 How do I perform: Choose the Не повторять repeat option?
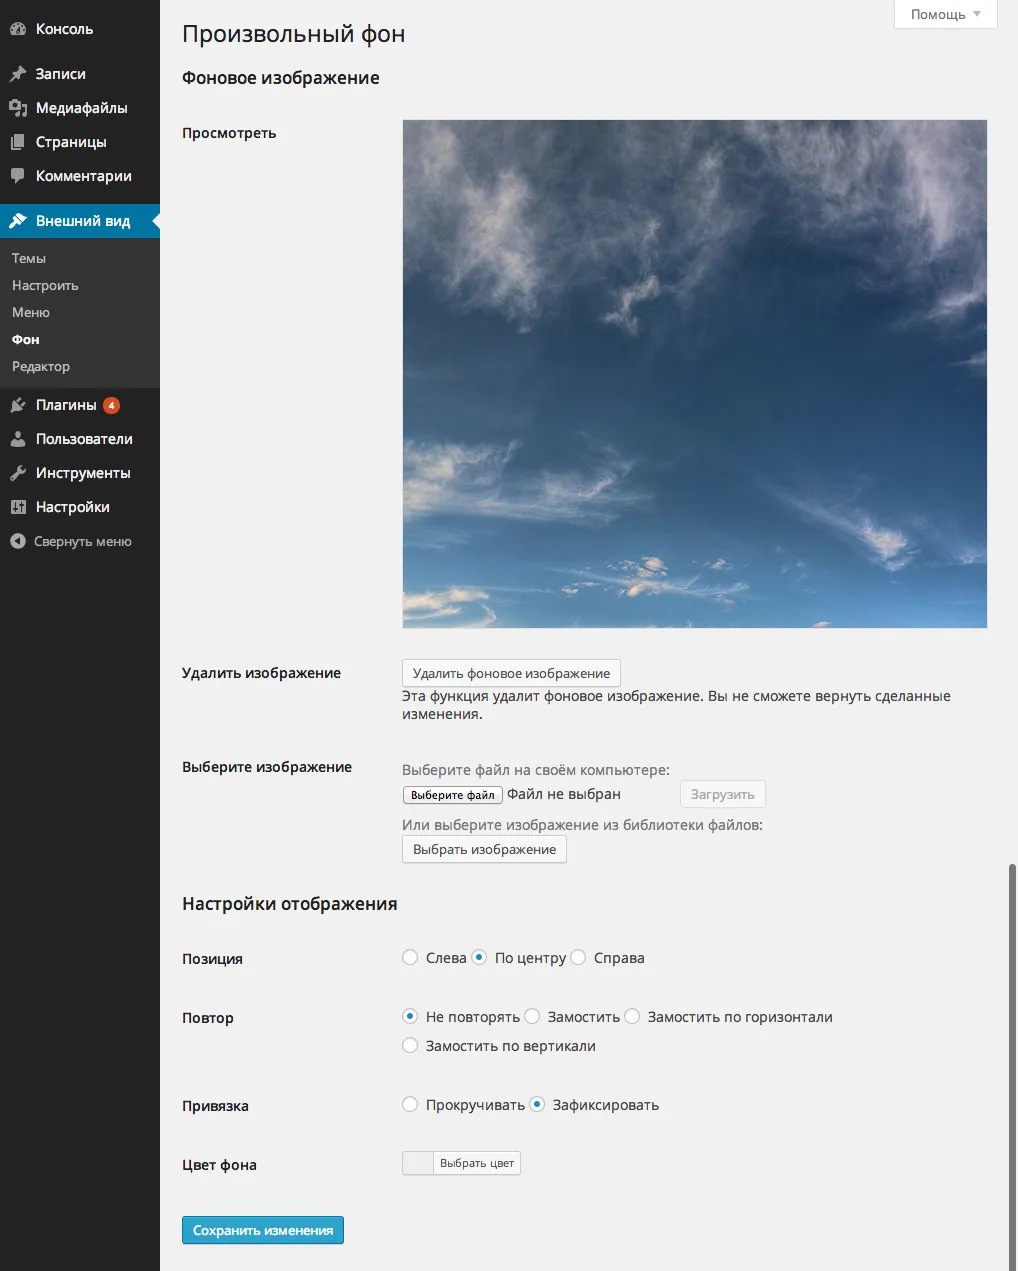pos(410,1016)
